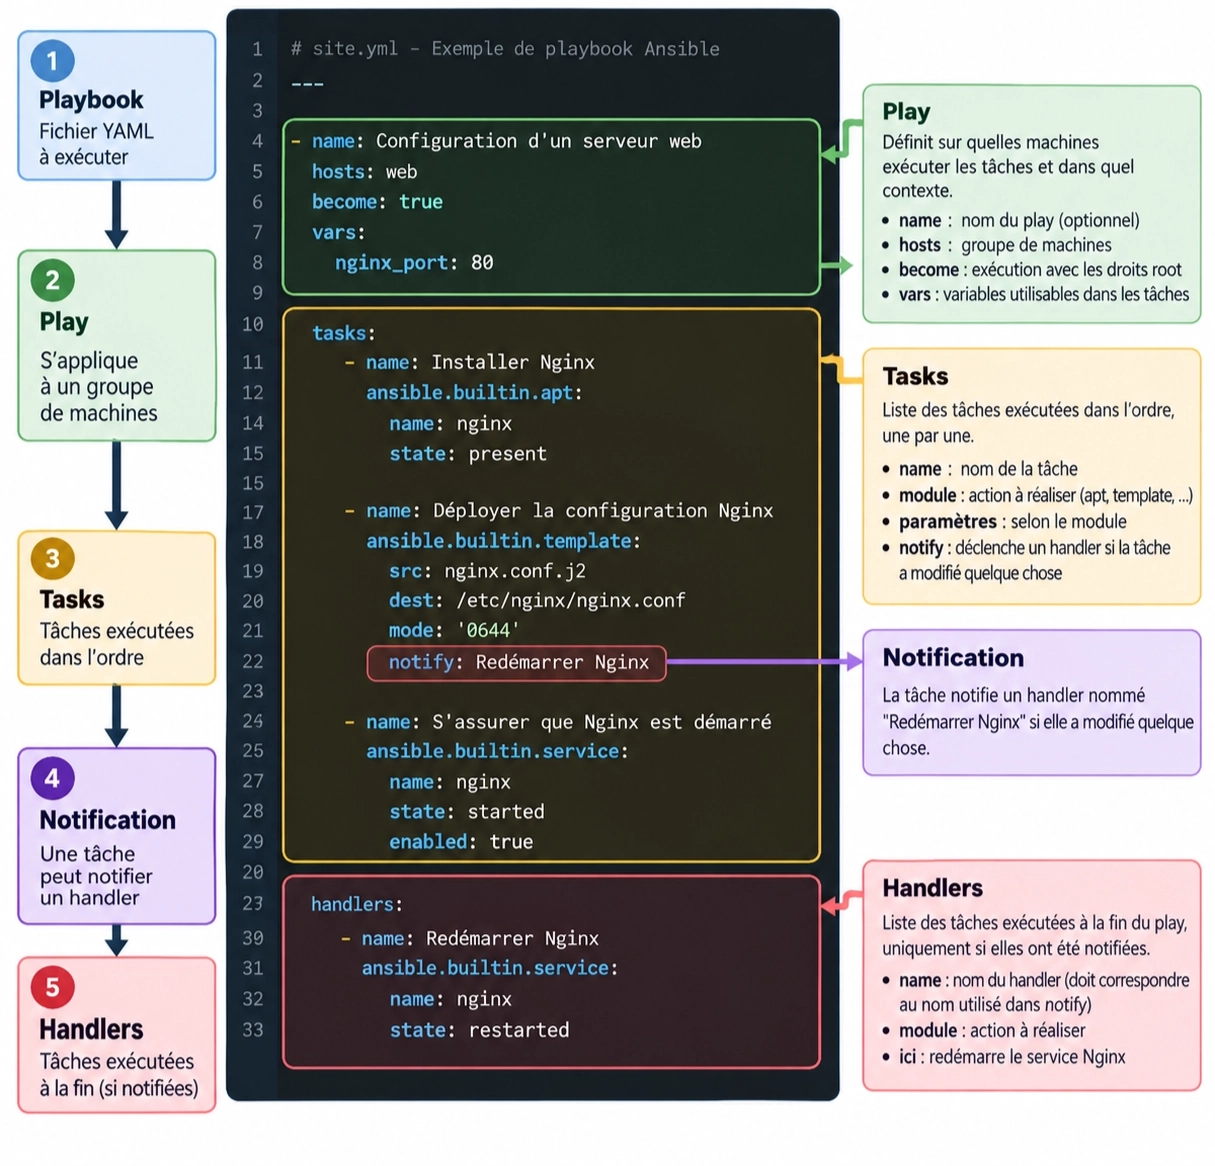Click "name: S'assurer que Nginx est démarré" line
The image size is (1215, 1166).
(557, 722)
